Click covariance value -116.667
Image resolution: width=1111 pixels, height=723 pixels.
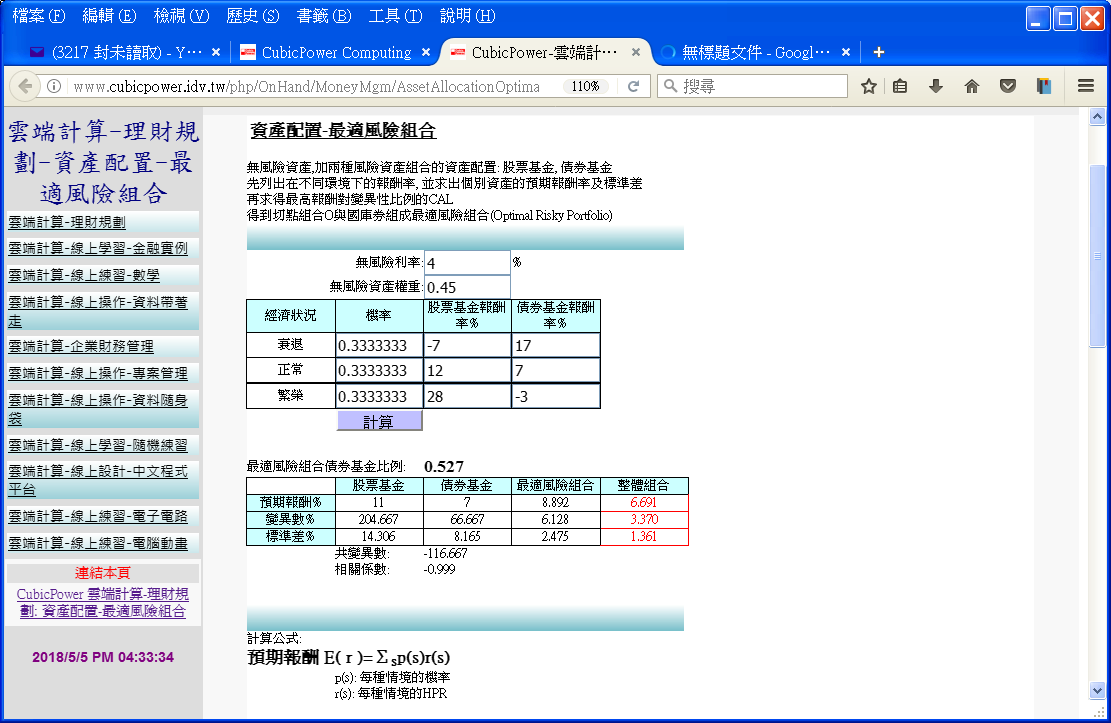coord(446,554)
